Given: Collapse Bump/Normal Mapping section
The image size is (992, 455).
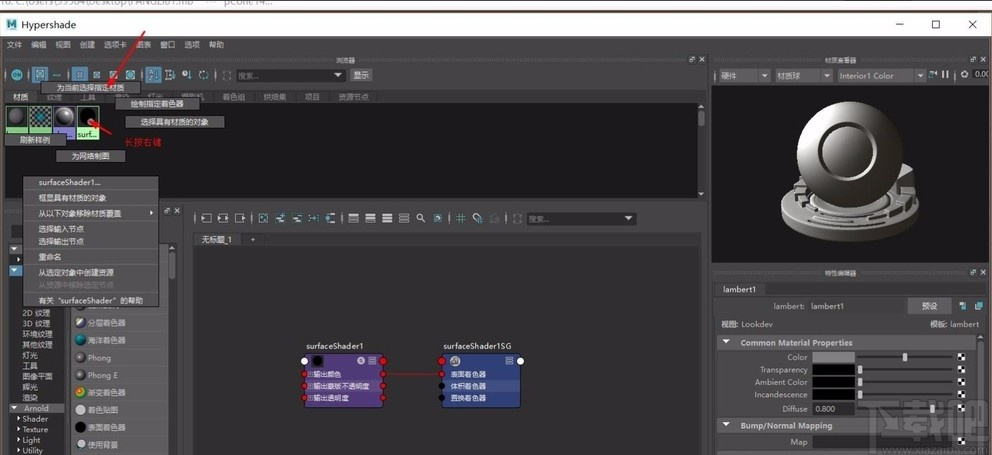Looking at the screenshot, I should pyautogui.click(x=726, y=425).
